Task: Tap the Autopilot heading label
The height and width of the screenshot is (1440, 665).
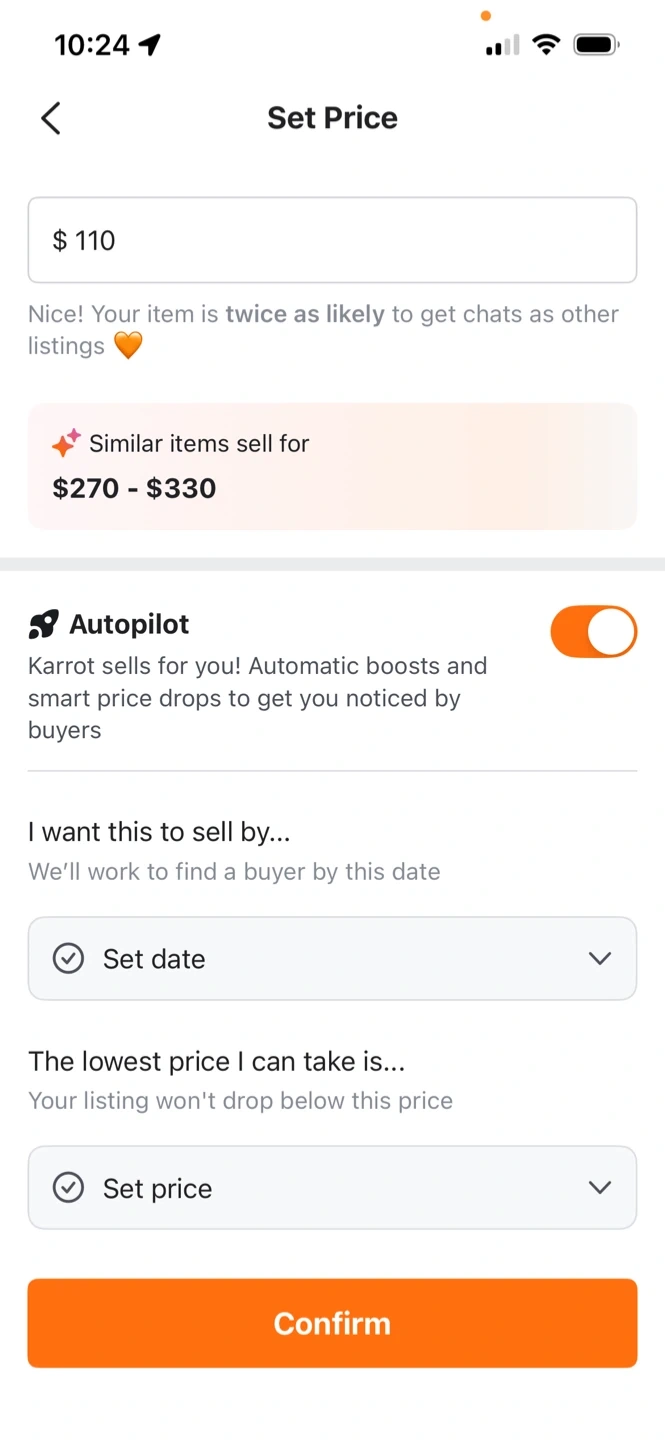Action: tap(129, 625)
